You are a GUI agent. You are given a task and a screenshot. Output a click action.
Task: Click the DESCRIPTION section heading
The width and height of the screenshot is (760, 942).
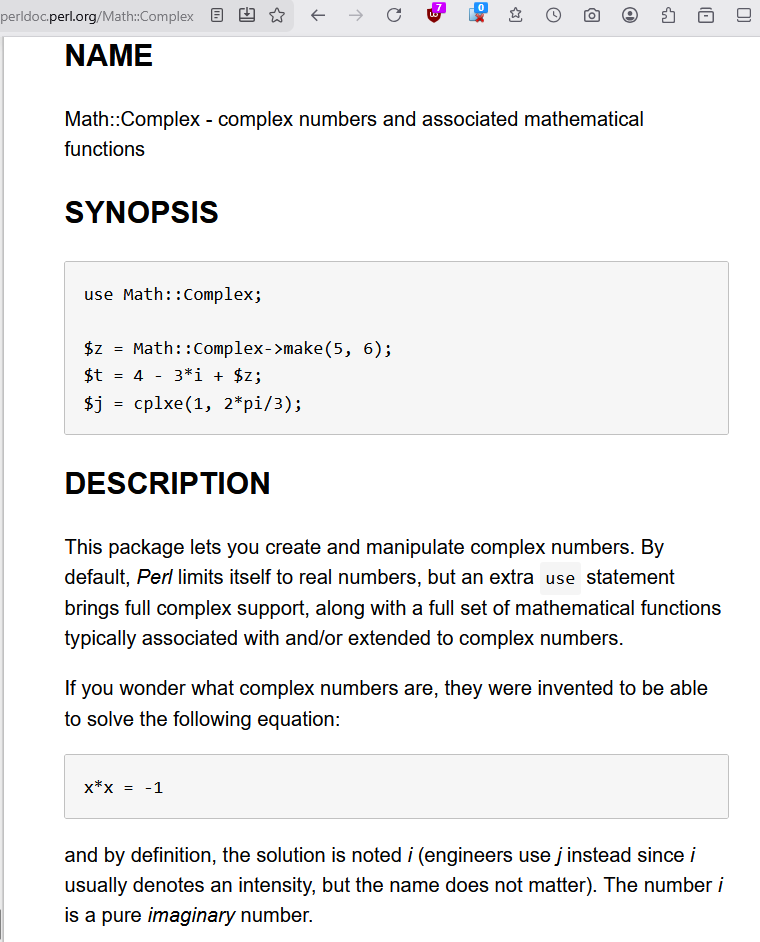[x=167, y=483]
